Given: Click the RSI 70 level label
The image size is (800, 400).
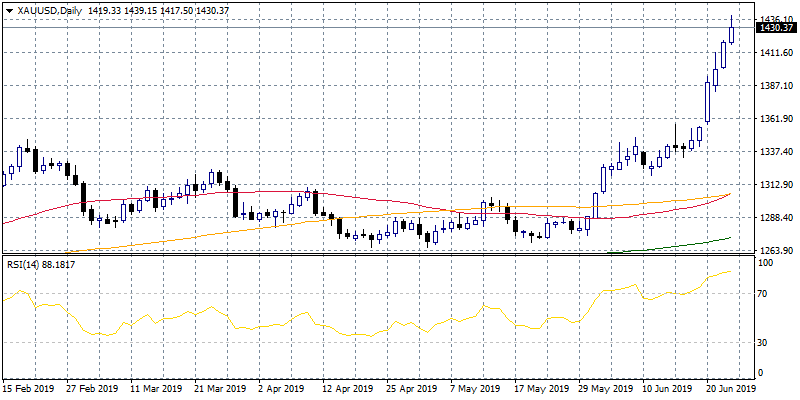Looking at the screenshot, I should pyautogui.click(x=764, y=294).
